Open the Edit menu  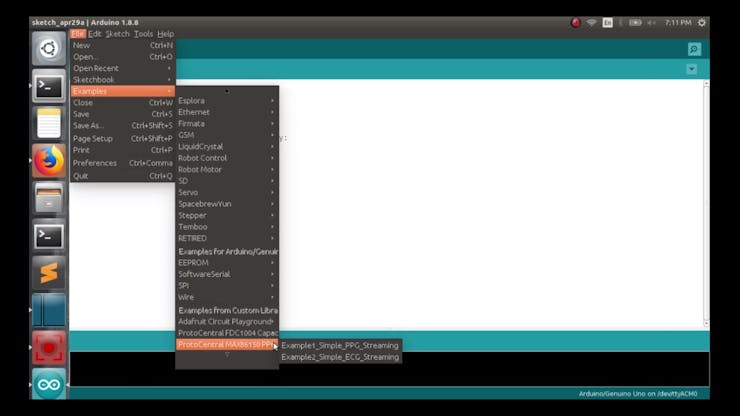click(x=94, y=34)
